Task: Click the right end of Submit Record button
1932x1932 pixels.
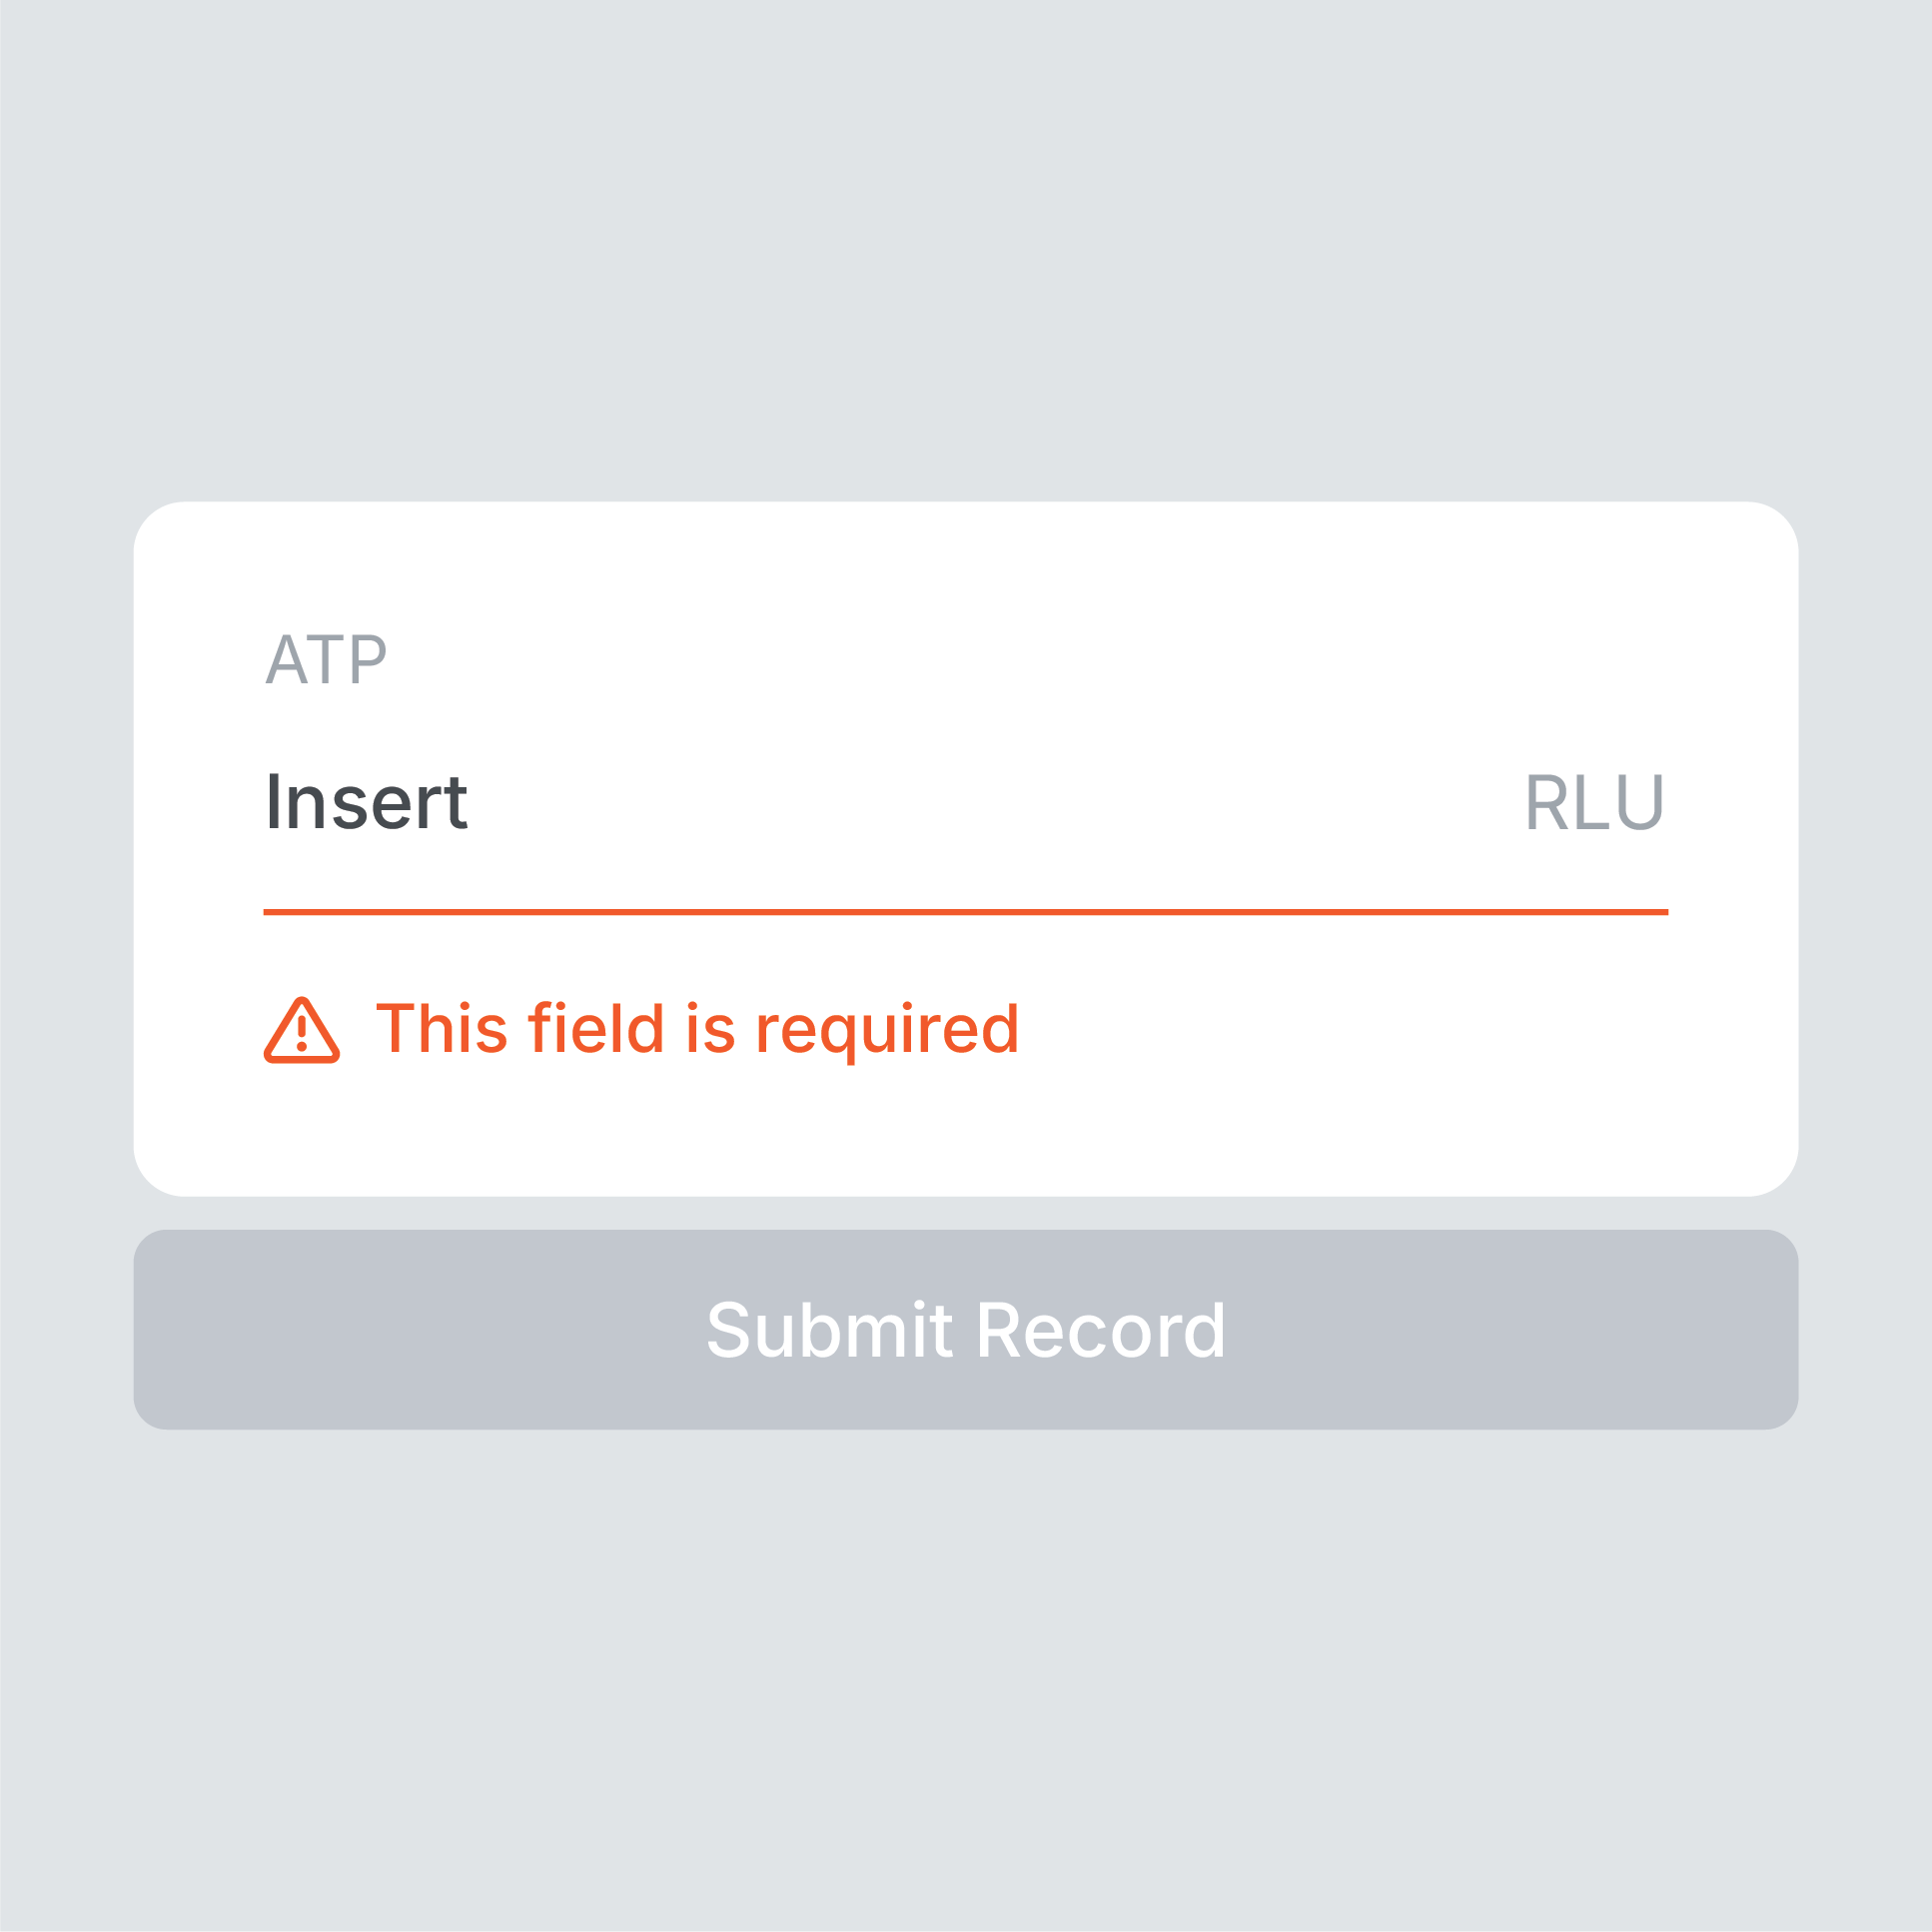Action: (x=1730, y=1330)
